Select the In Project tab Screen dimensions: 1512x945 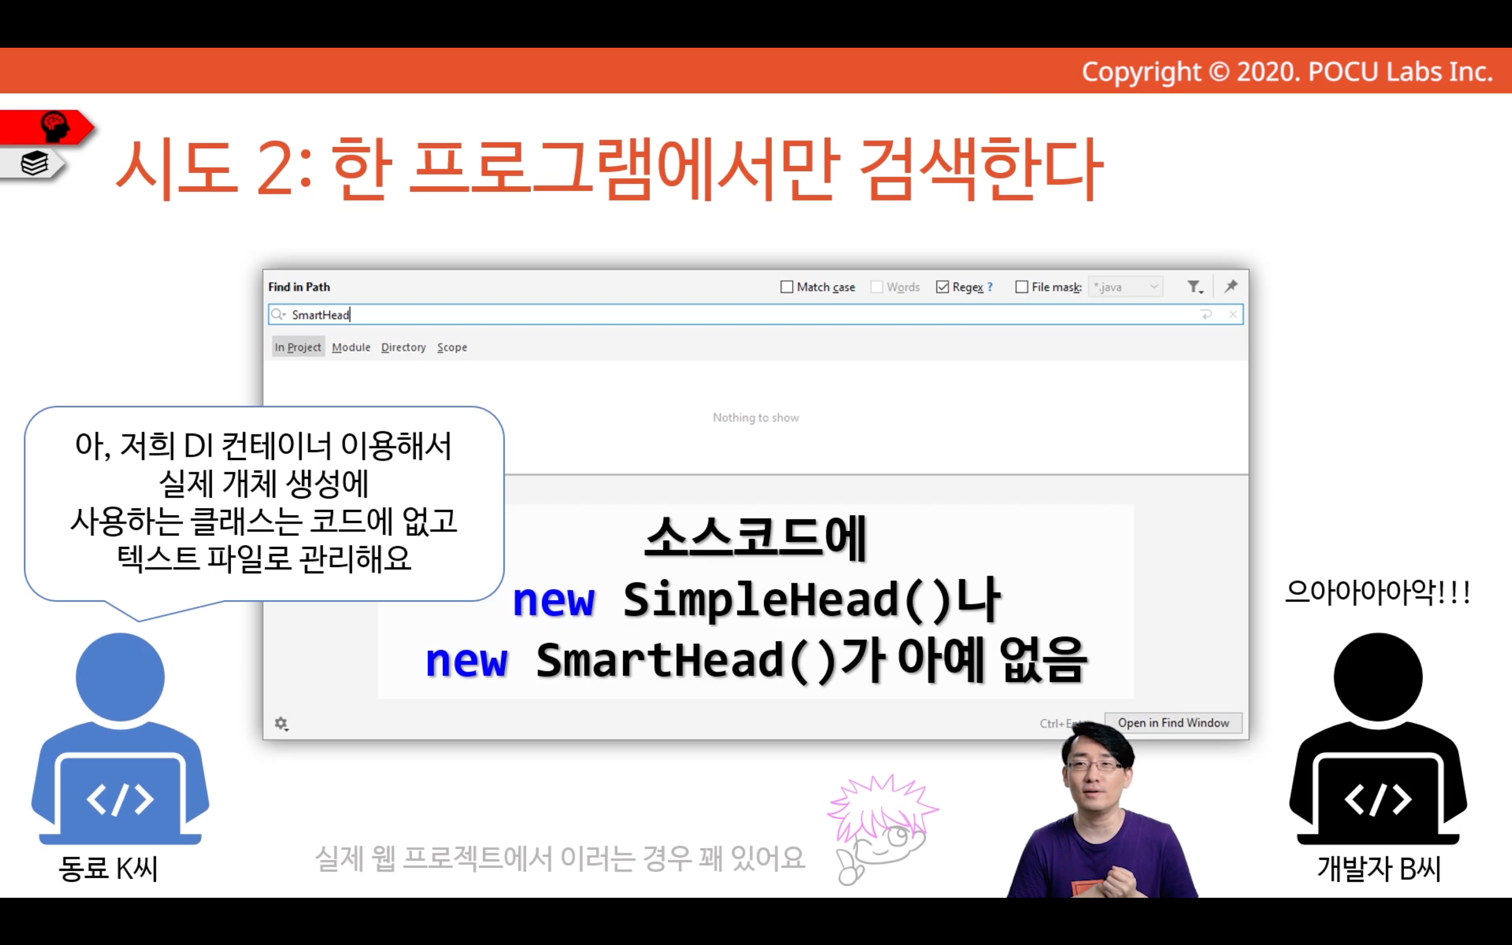pyautogui.click(x=298, y=347)
